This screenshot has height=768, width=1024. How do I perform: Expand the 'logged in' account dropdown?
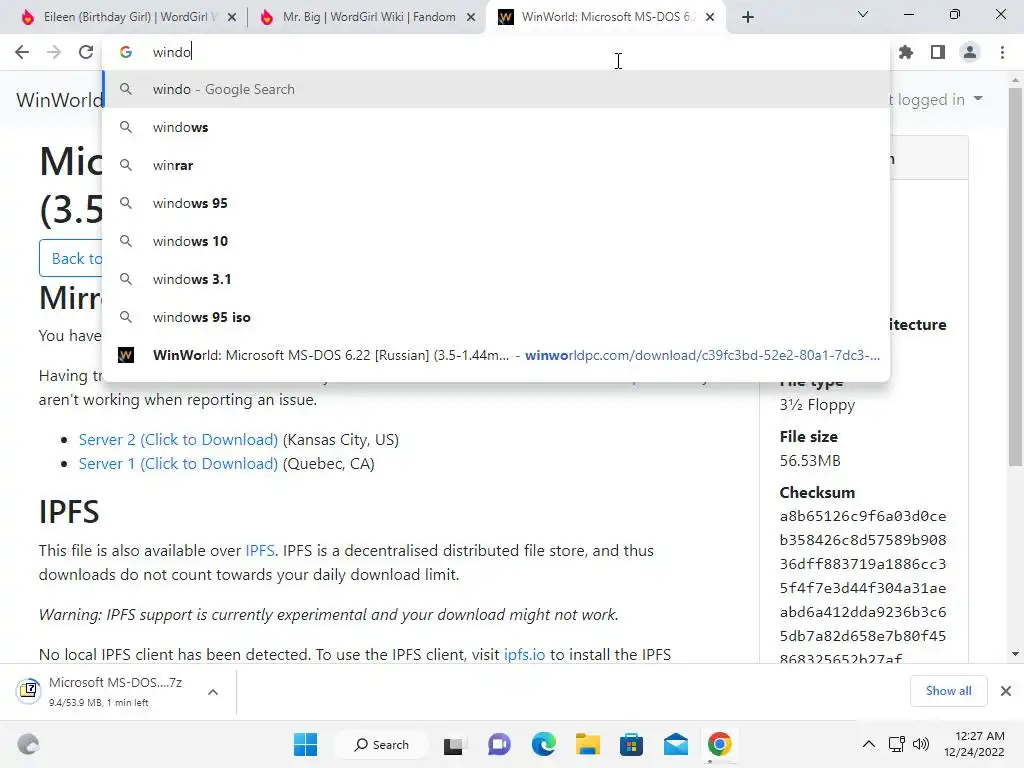click(935, 99)
